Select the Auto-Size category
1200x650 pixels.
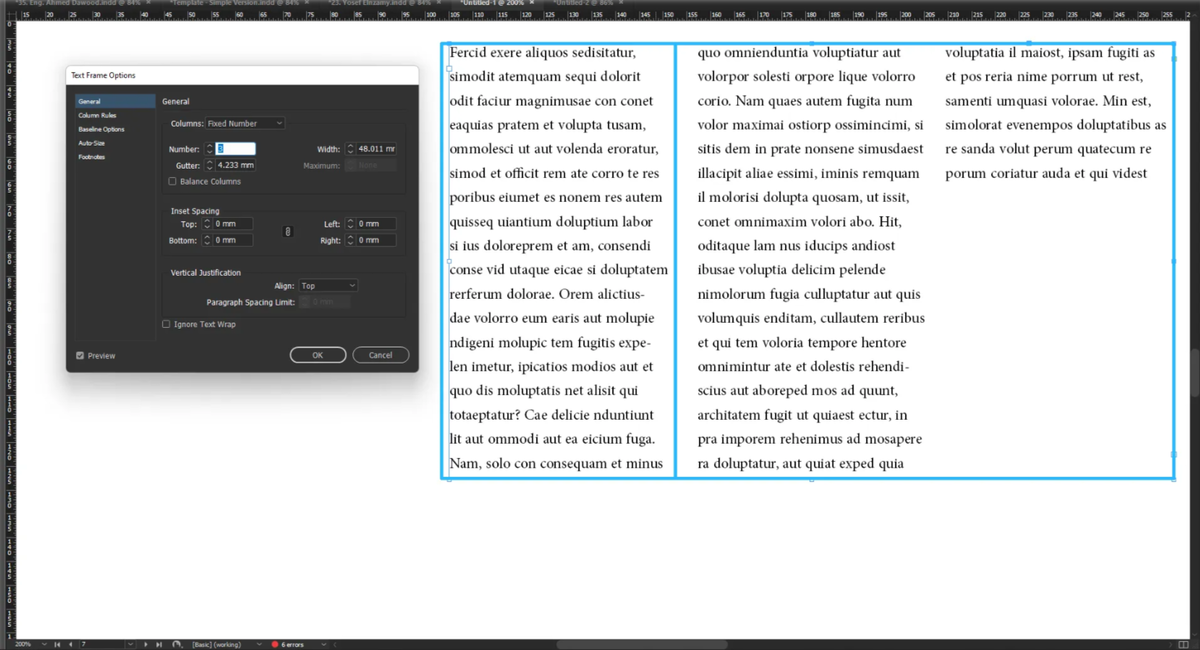pyautogui.click(x=91, y=143)
